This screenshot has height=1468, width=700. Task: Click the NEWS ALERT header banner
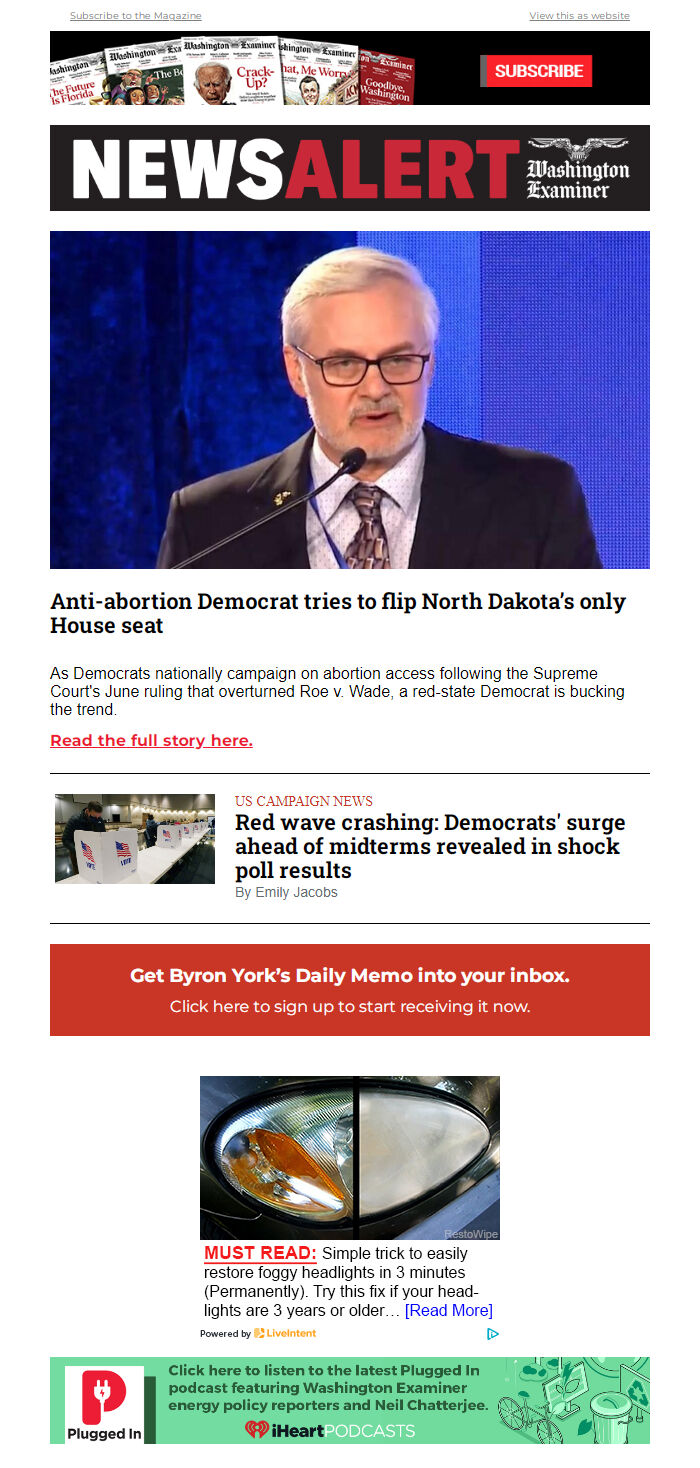[350, 168]
